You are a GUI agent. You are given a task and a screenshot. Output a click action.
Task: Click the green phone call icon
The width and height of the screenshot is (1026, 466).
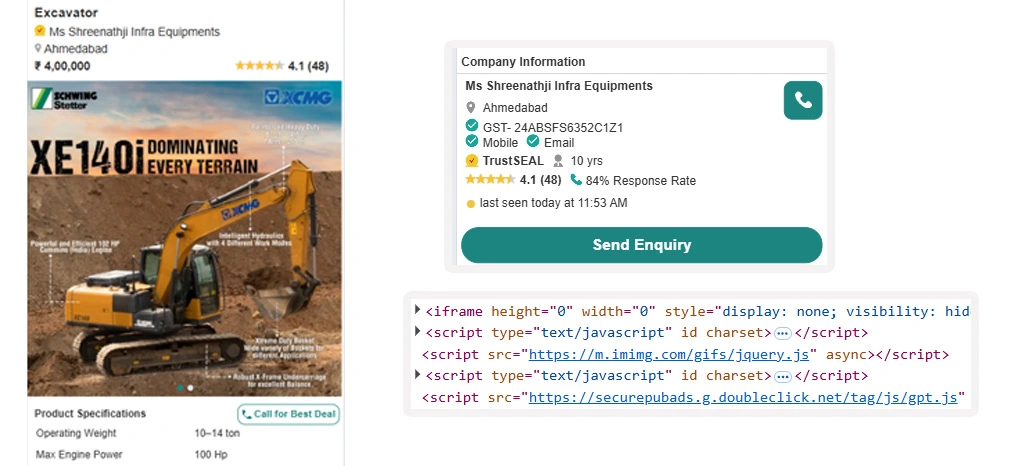click(802, 100)
